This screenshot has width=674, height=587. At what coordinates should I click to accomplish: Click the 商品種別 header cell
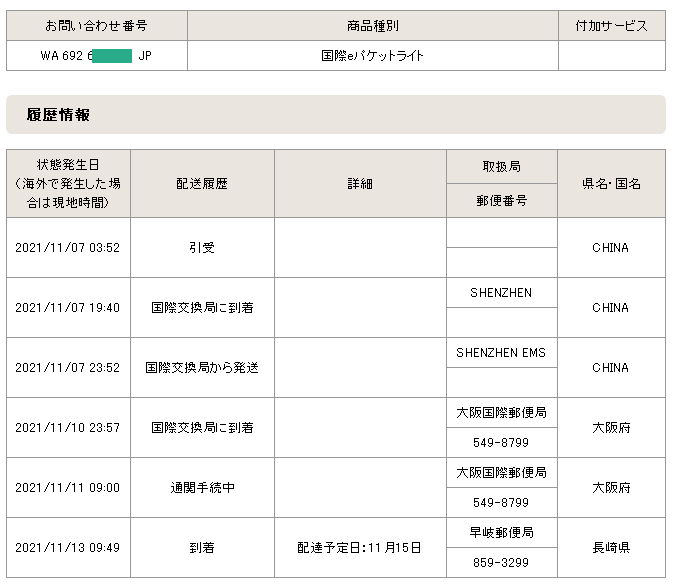[x=373, y=26]
